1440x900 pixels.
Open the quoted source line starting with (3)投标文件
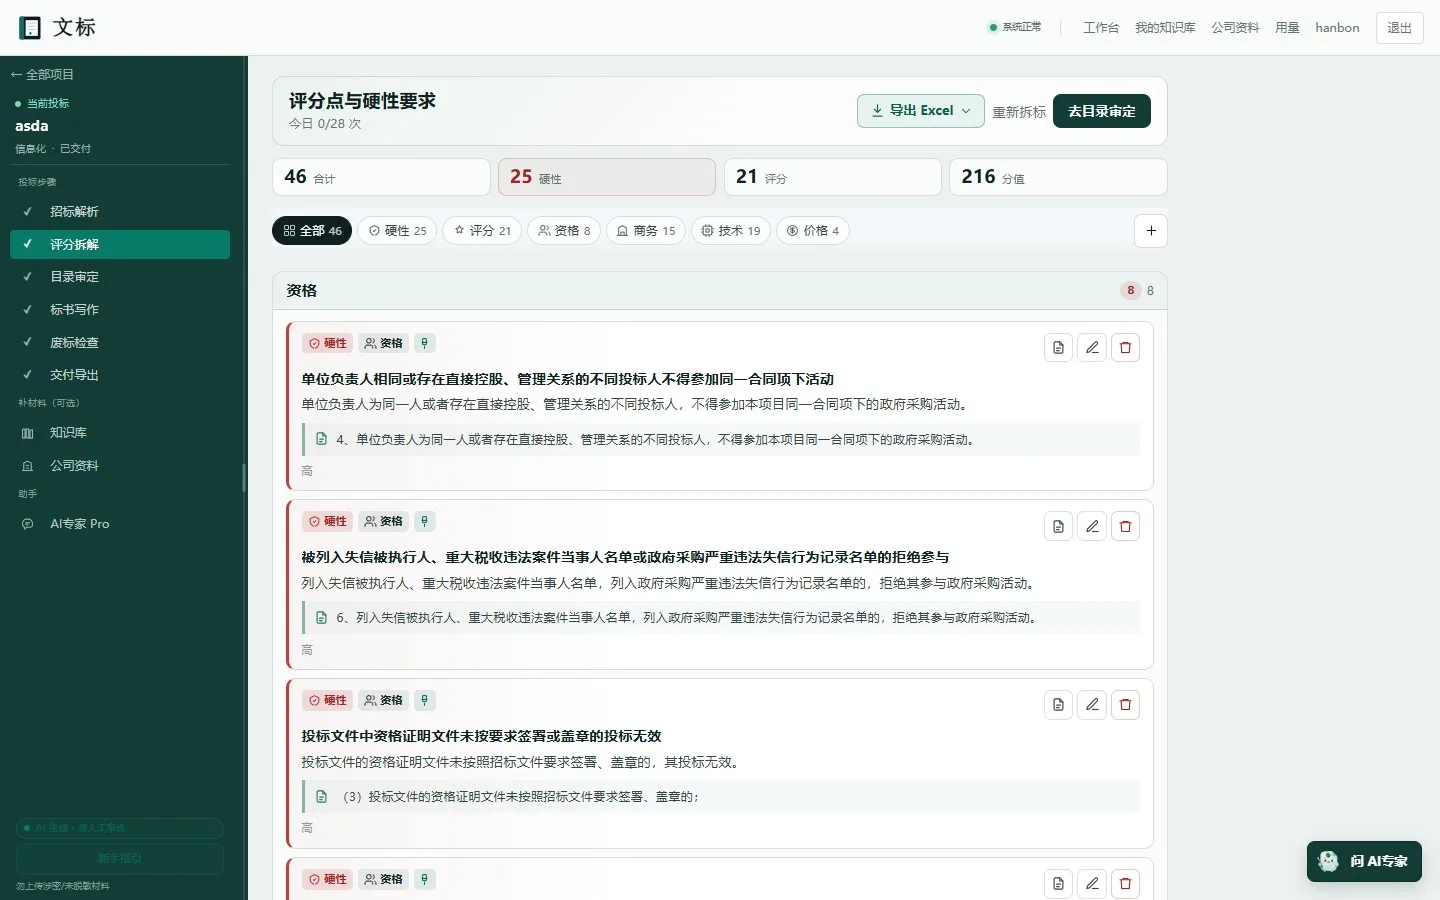click(722, 797)
